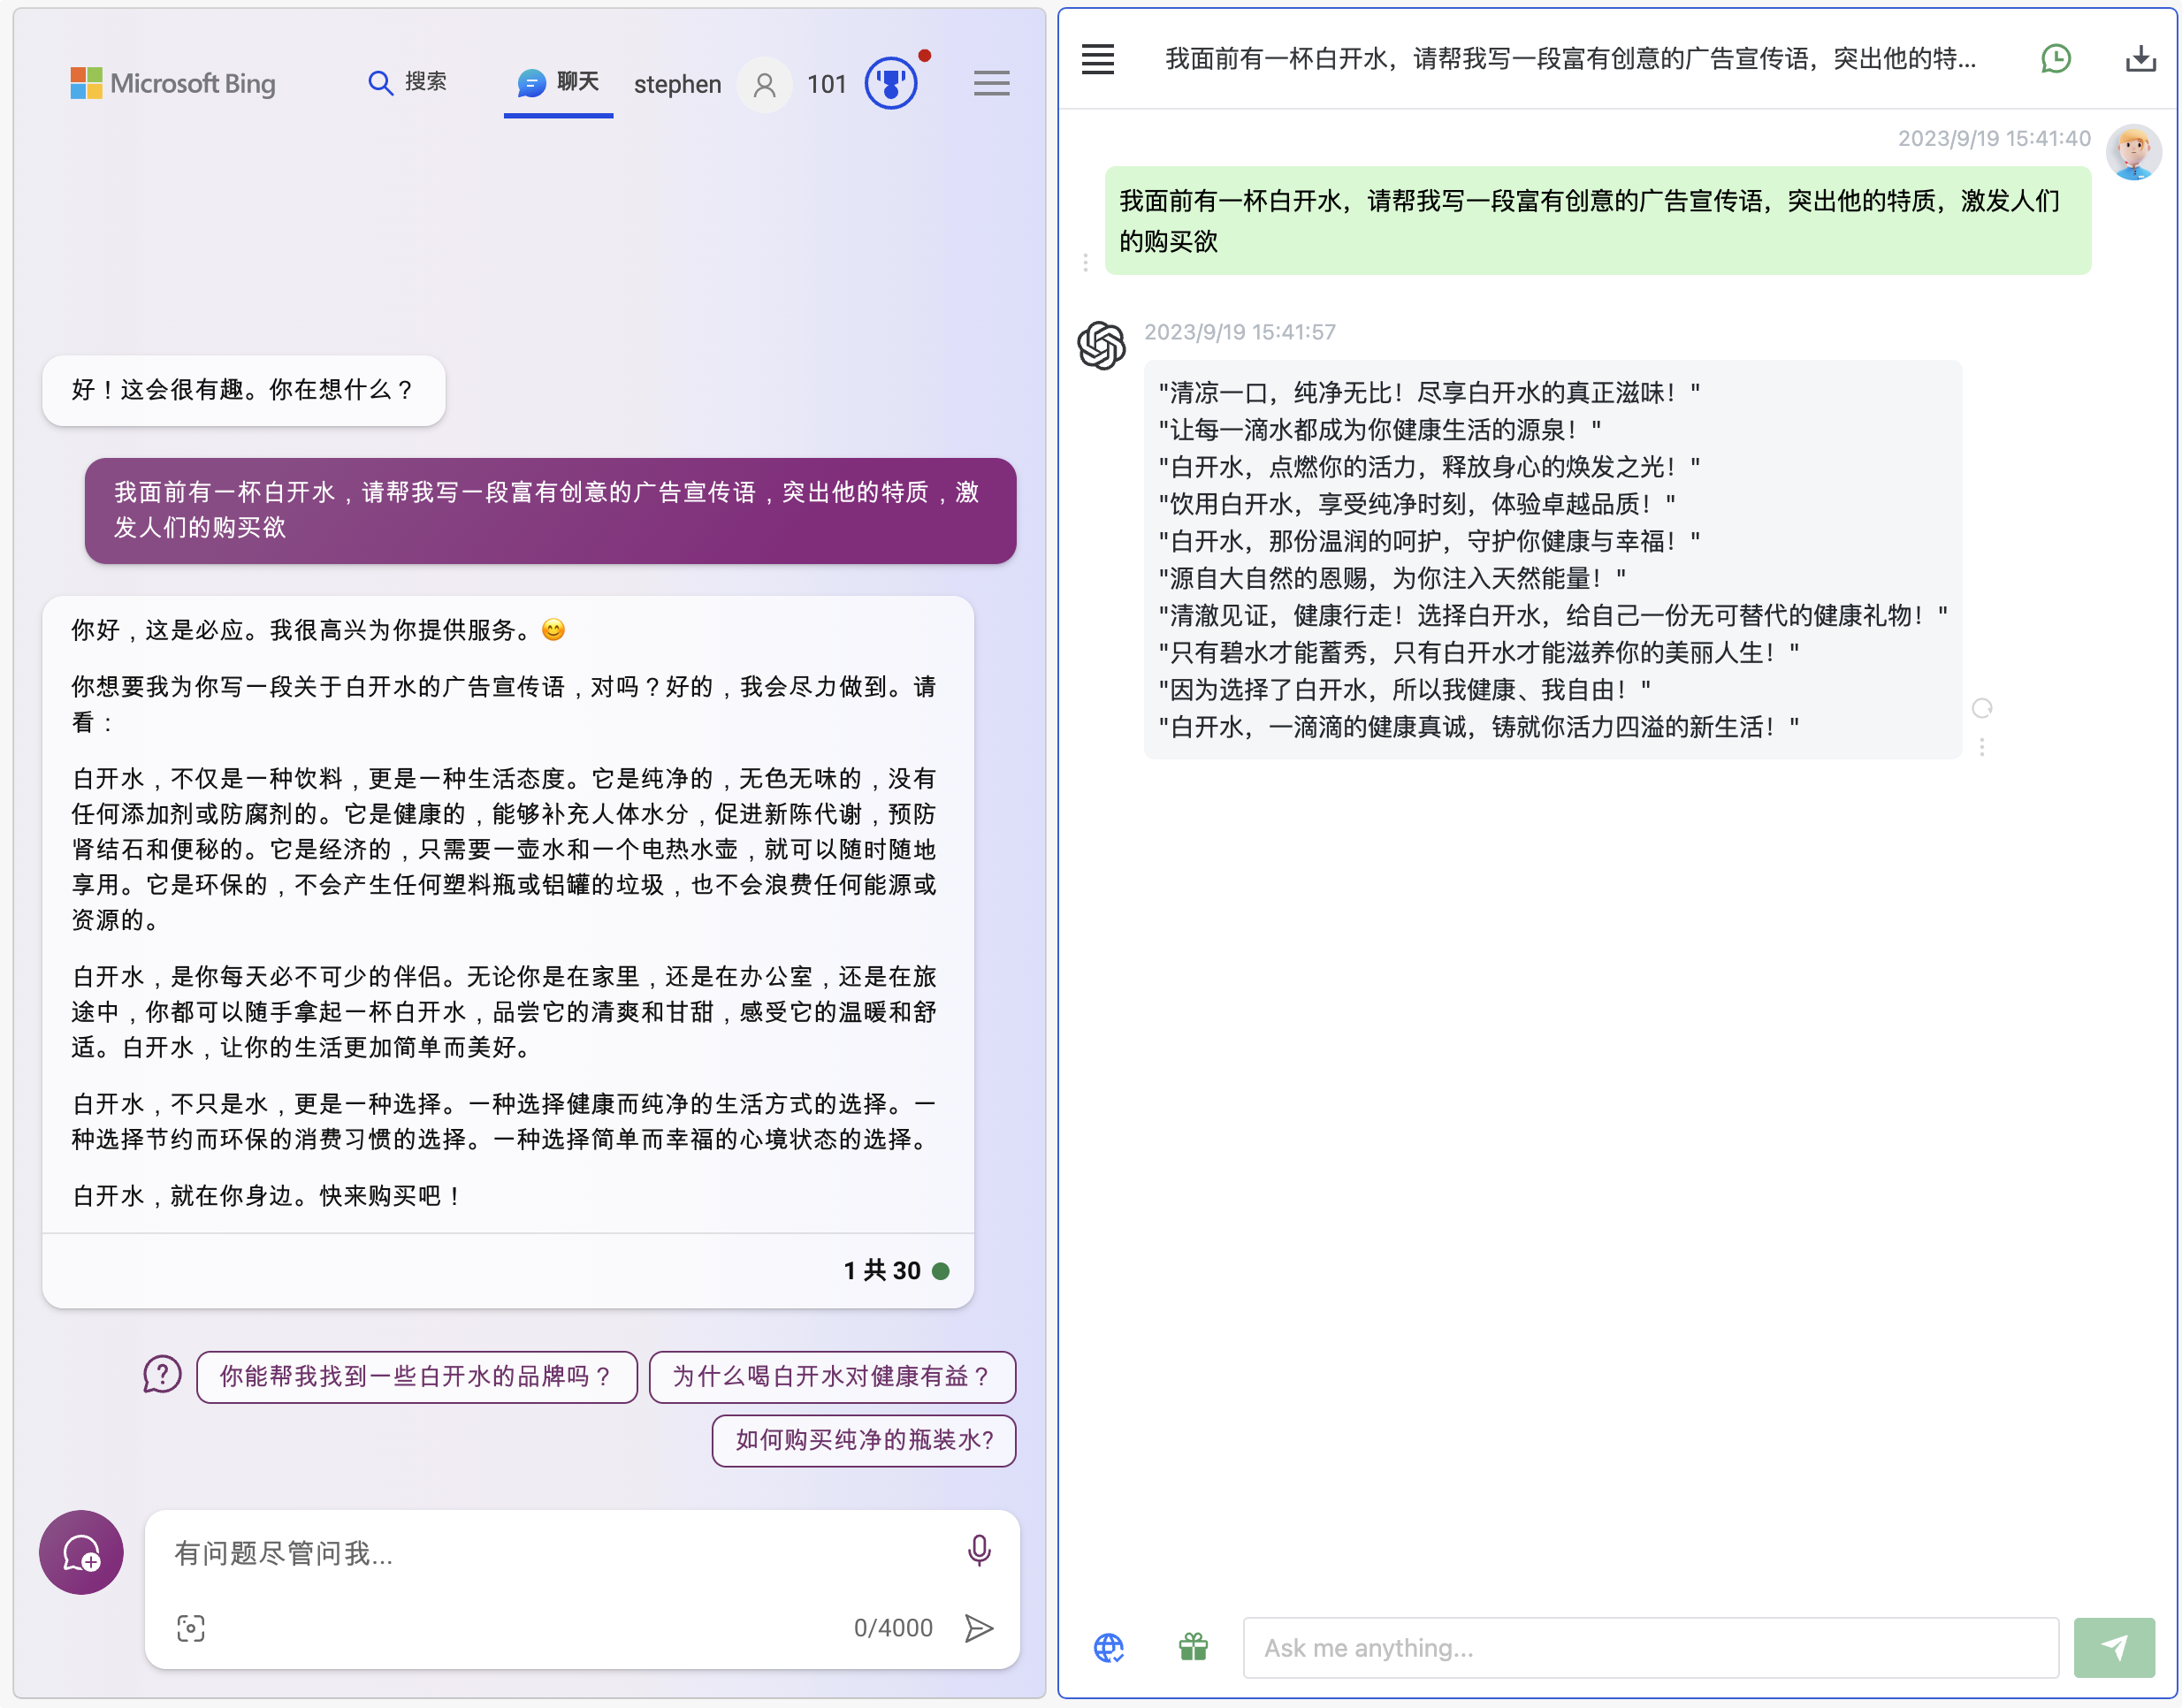Image resolution: width=2182 pixels, height=1708 pixels.
Task: Click the green chat history clock icon
Action: click(2055, 59)
